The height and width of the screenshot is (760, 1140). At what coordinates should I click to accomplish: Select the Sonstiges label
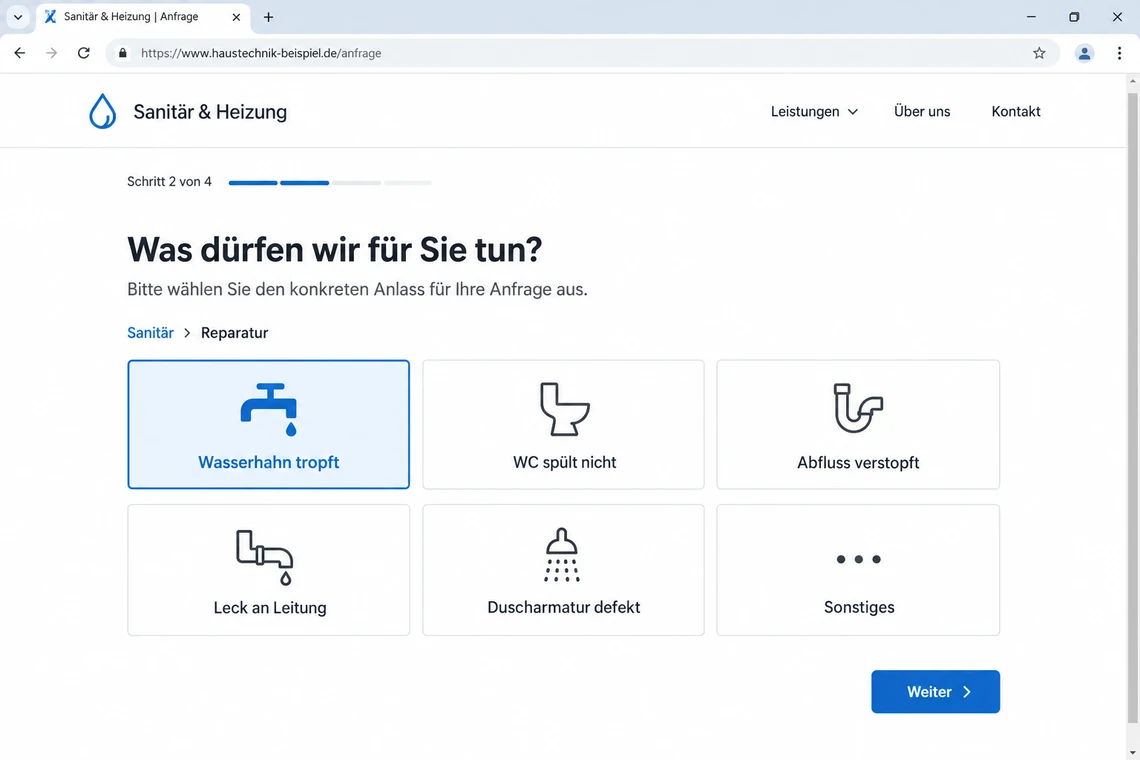tap(859, 607)
